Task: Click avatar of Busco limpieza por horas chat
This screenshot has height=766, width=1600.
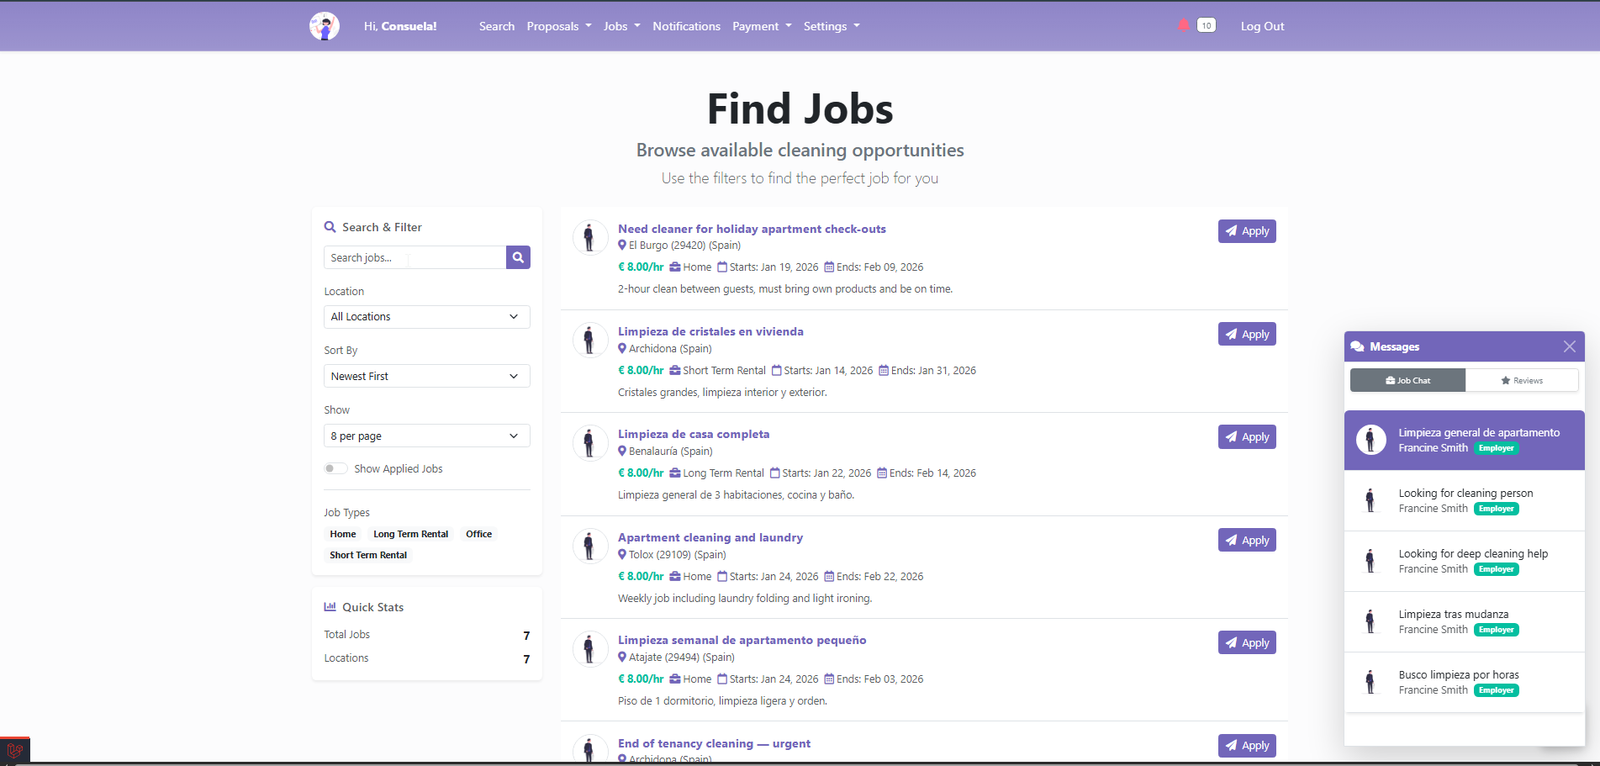Action: pos(1370,682)
